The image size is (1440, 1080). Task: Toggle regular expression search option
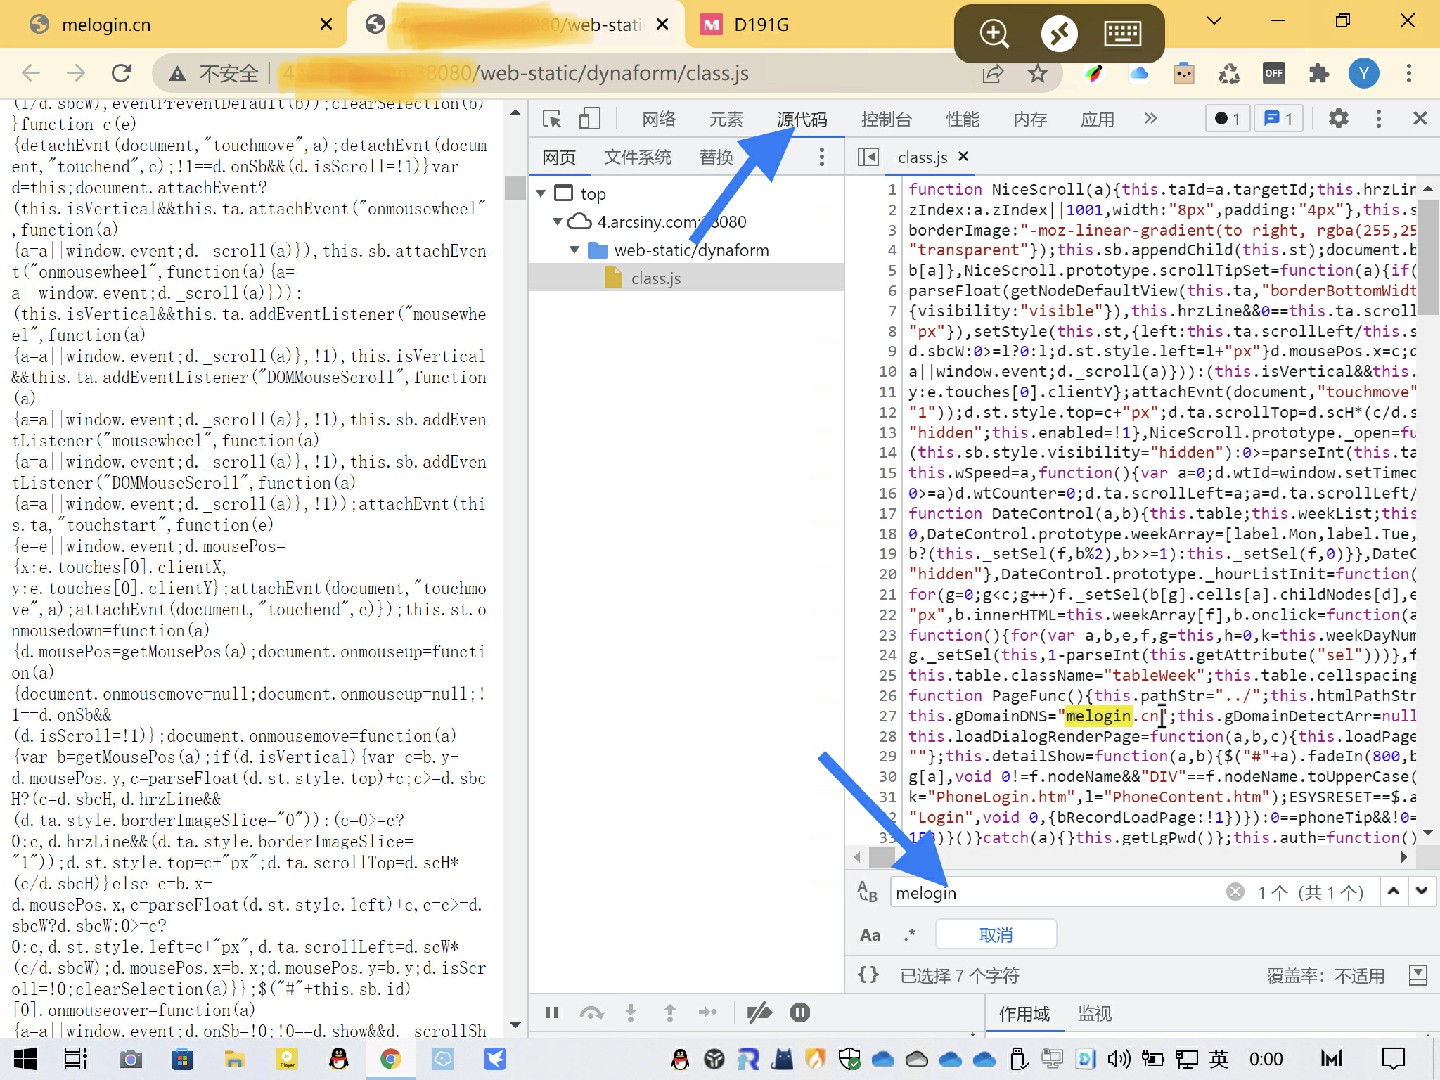[x=909, y=935]
